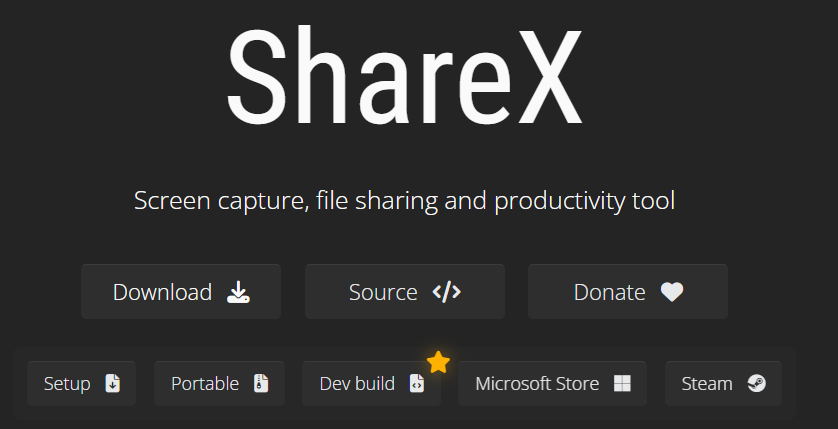The height and width of the screenshot is (429, 838).
Task: Click the installer file icon beside Setup
Action: click(x=113, y=384)
